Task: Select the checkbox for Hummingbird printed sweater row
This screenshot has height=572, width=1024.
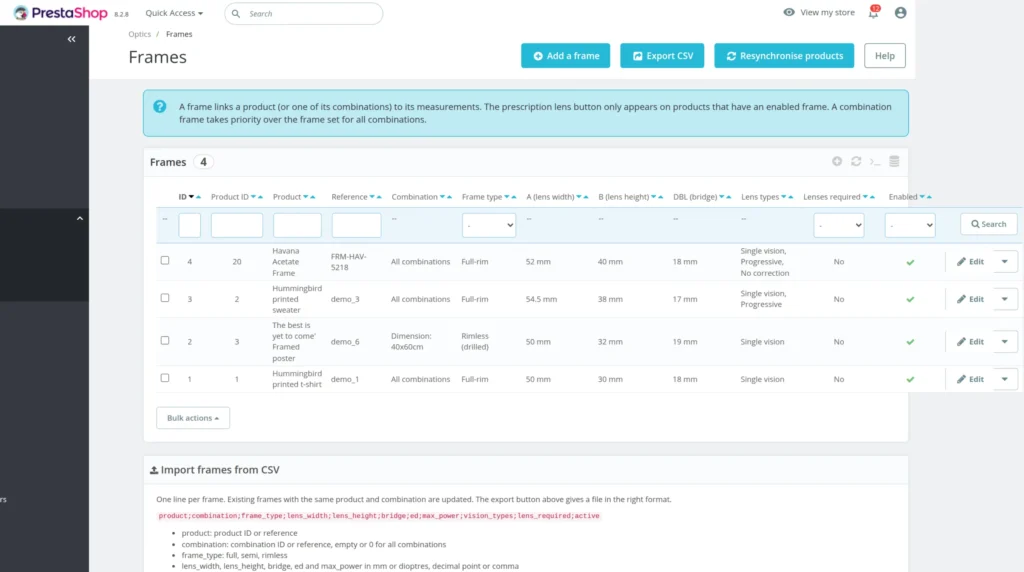Action: pos(165,298)
